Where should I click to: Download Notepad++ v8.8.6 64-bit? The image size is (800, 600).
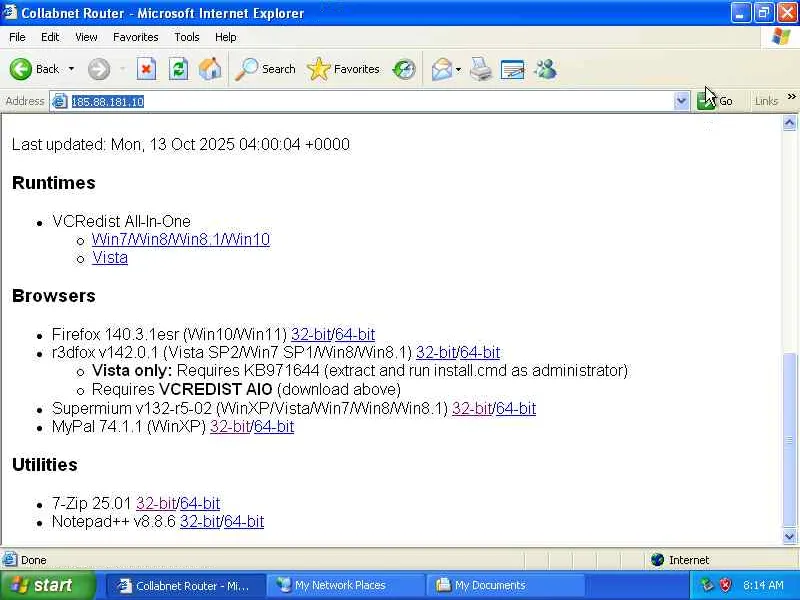pos(244,521)
